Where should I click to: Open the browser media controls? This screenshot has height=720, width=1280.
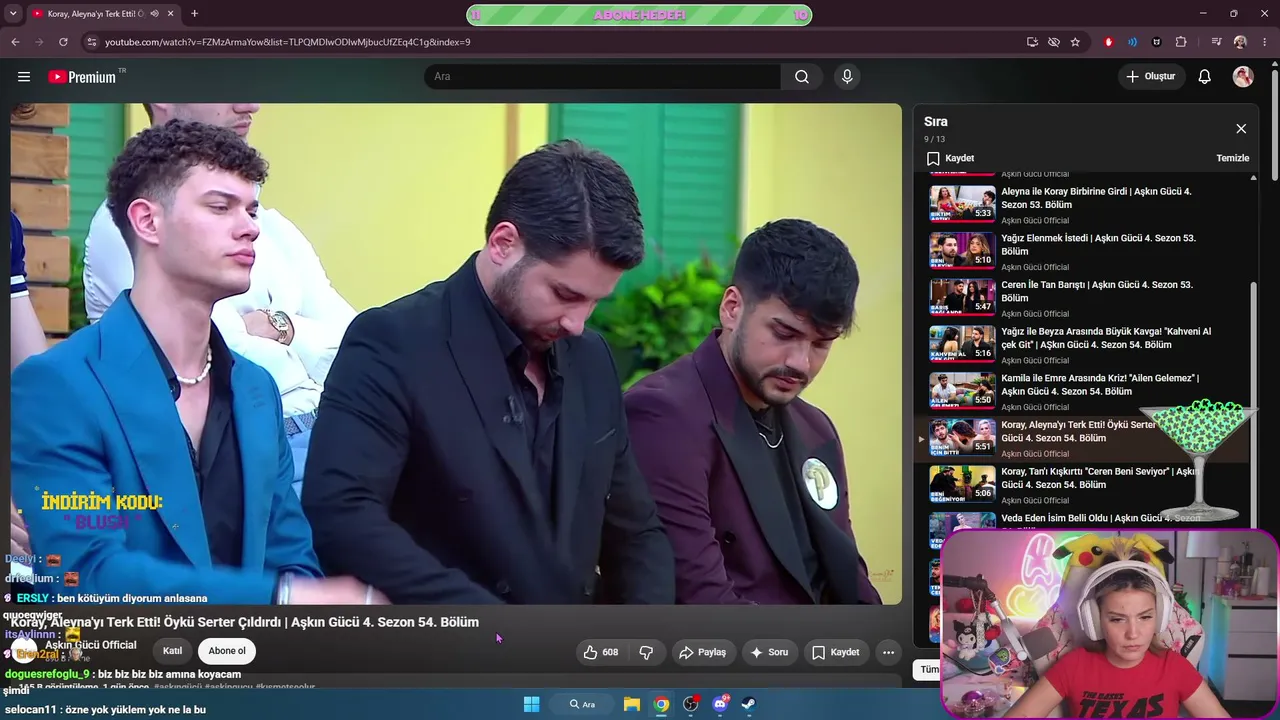pos(1216,42)
